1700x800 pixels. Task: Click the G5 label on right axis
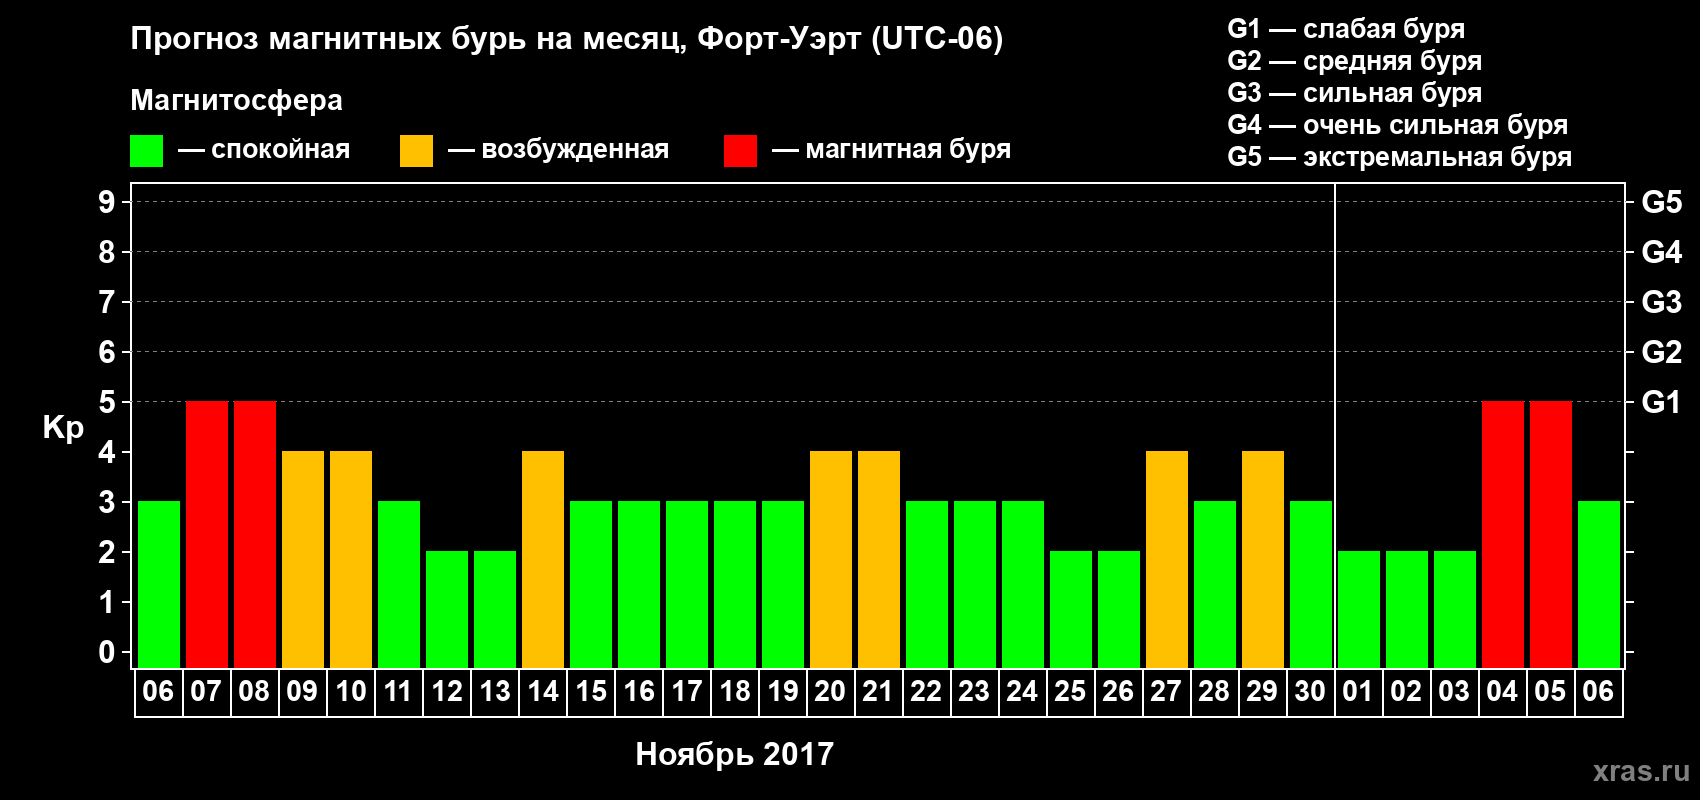(1661, 202)
